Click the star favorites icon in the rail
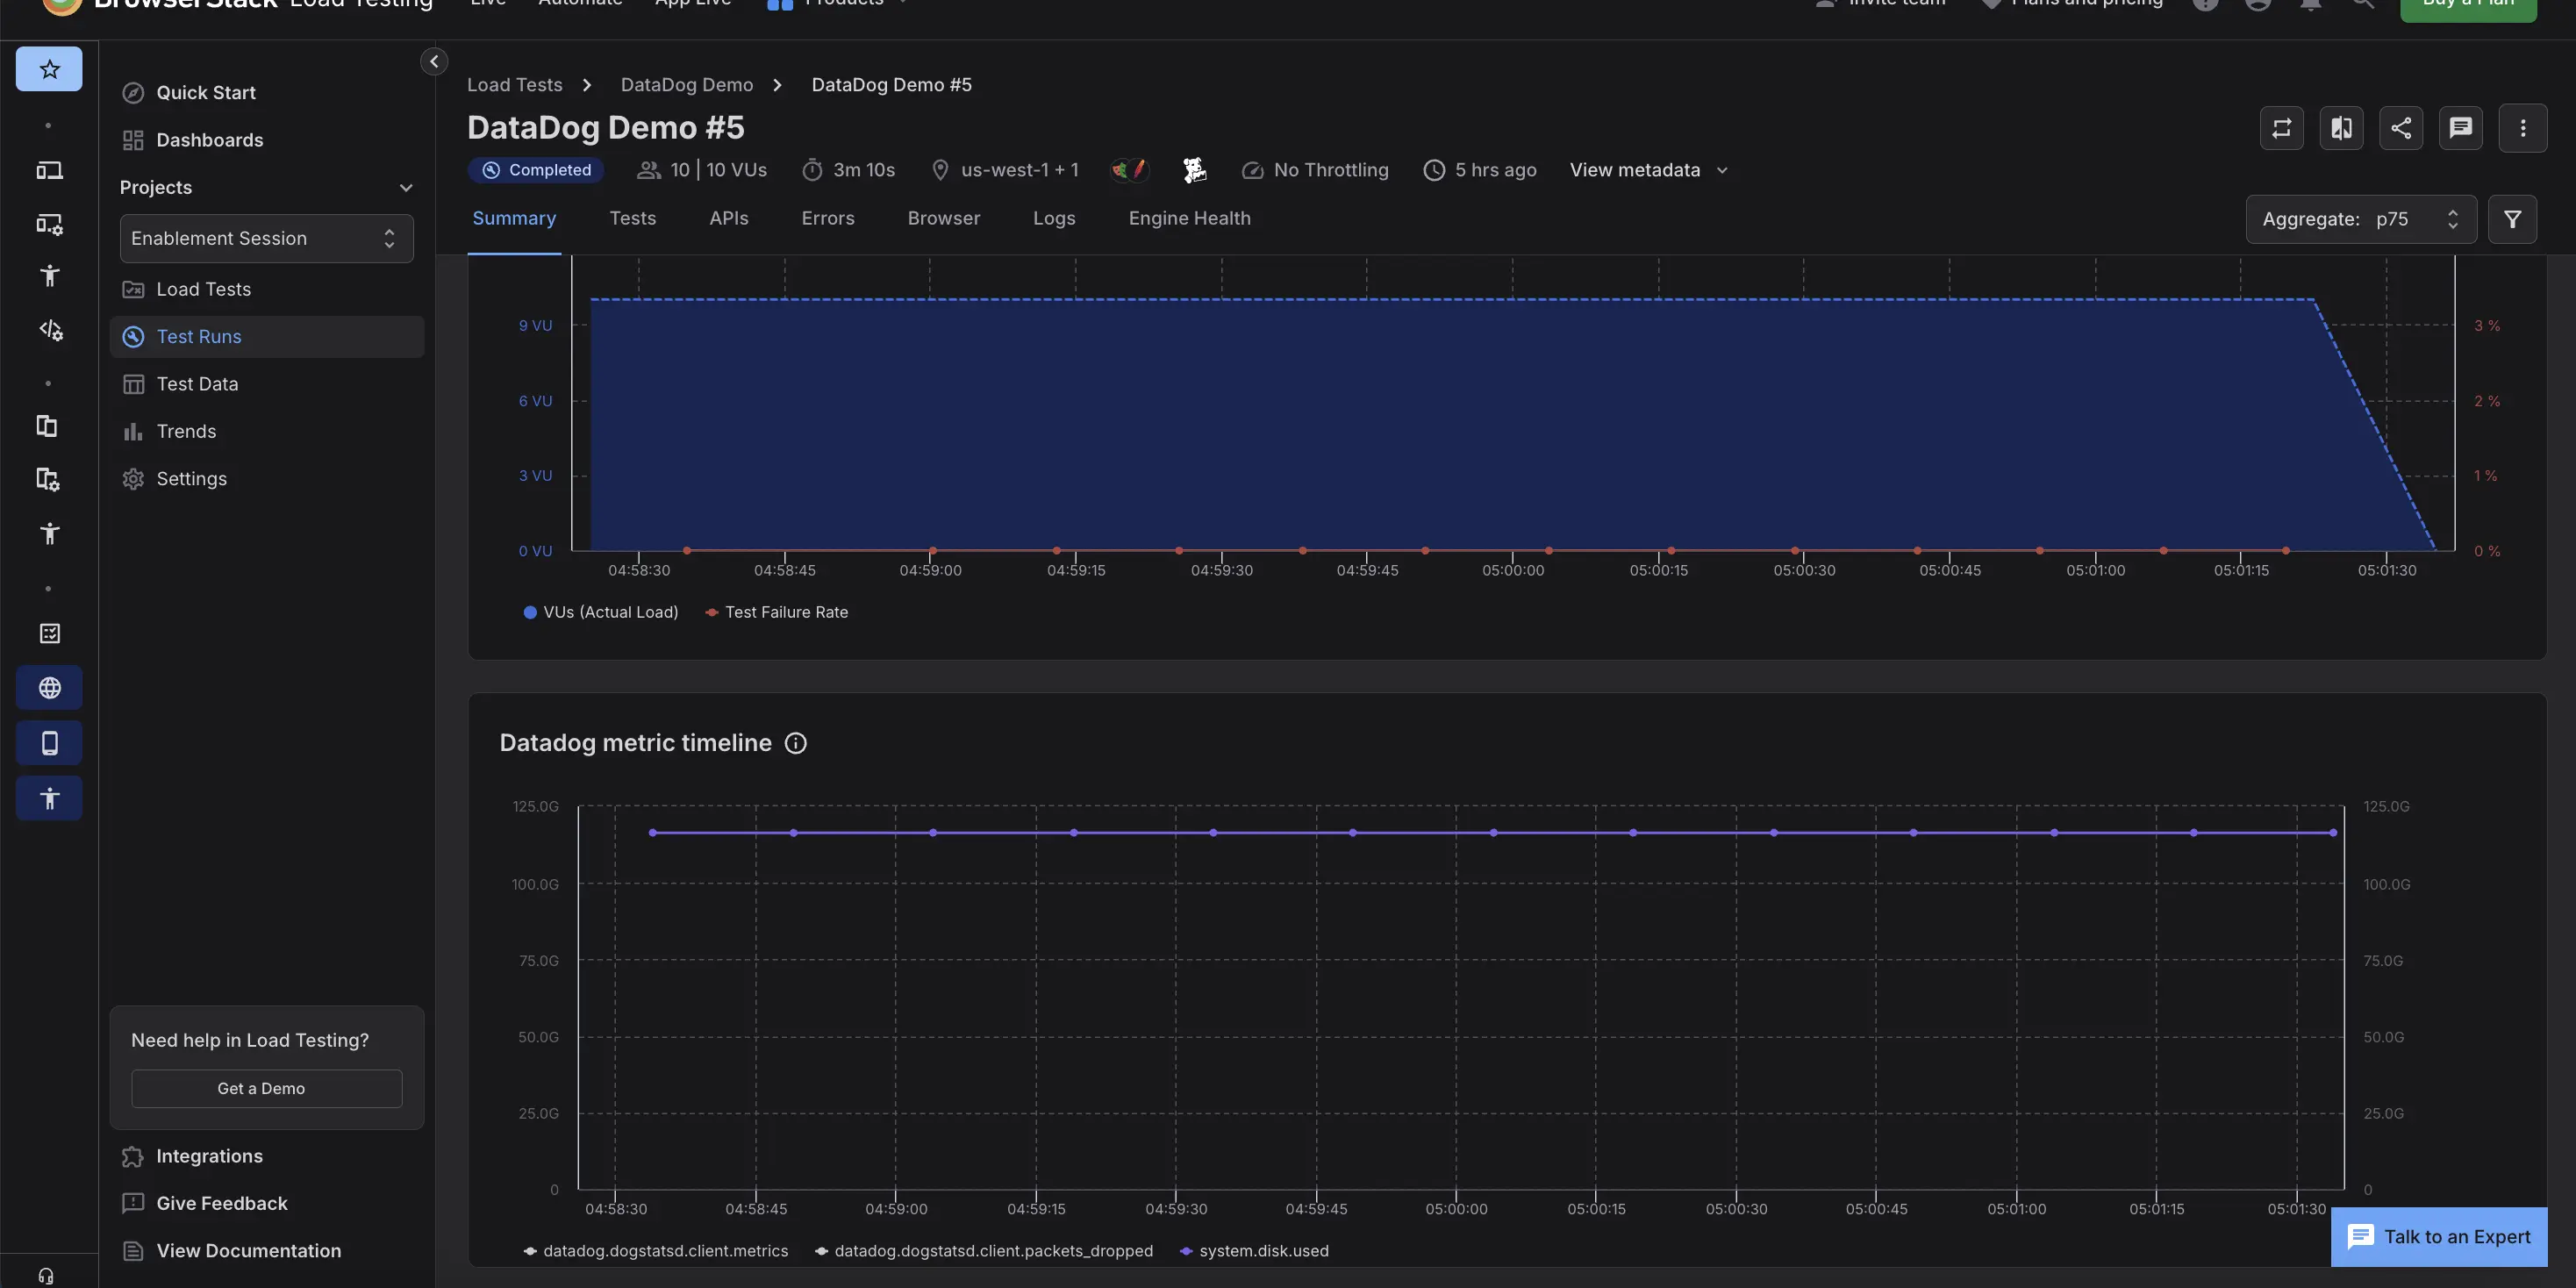 [x=49, y=69]
